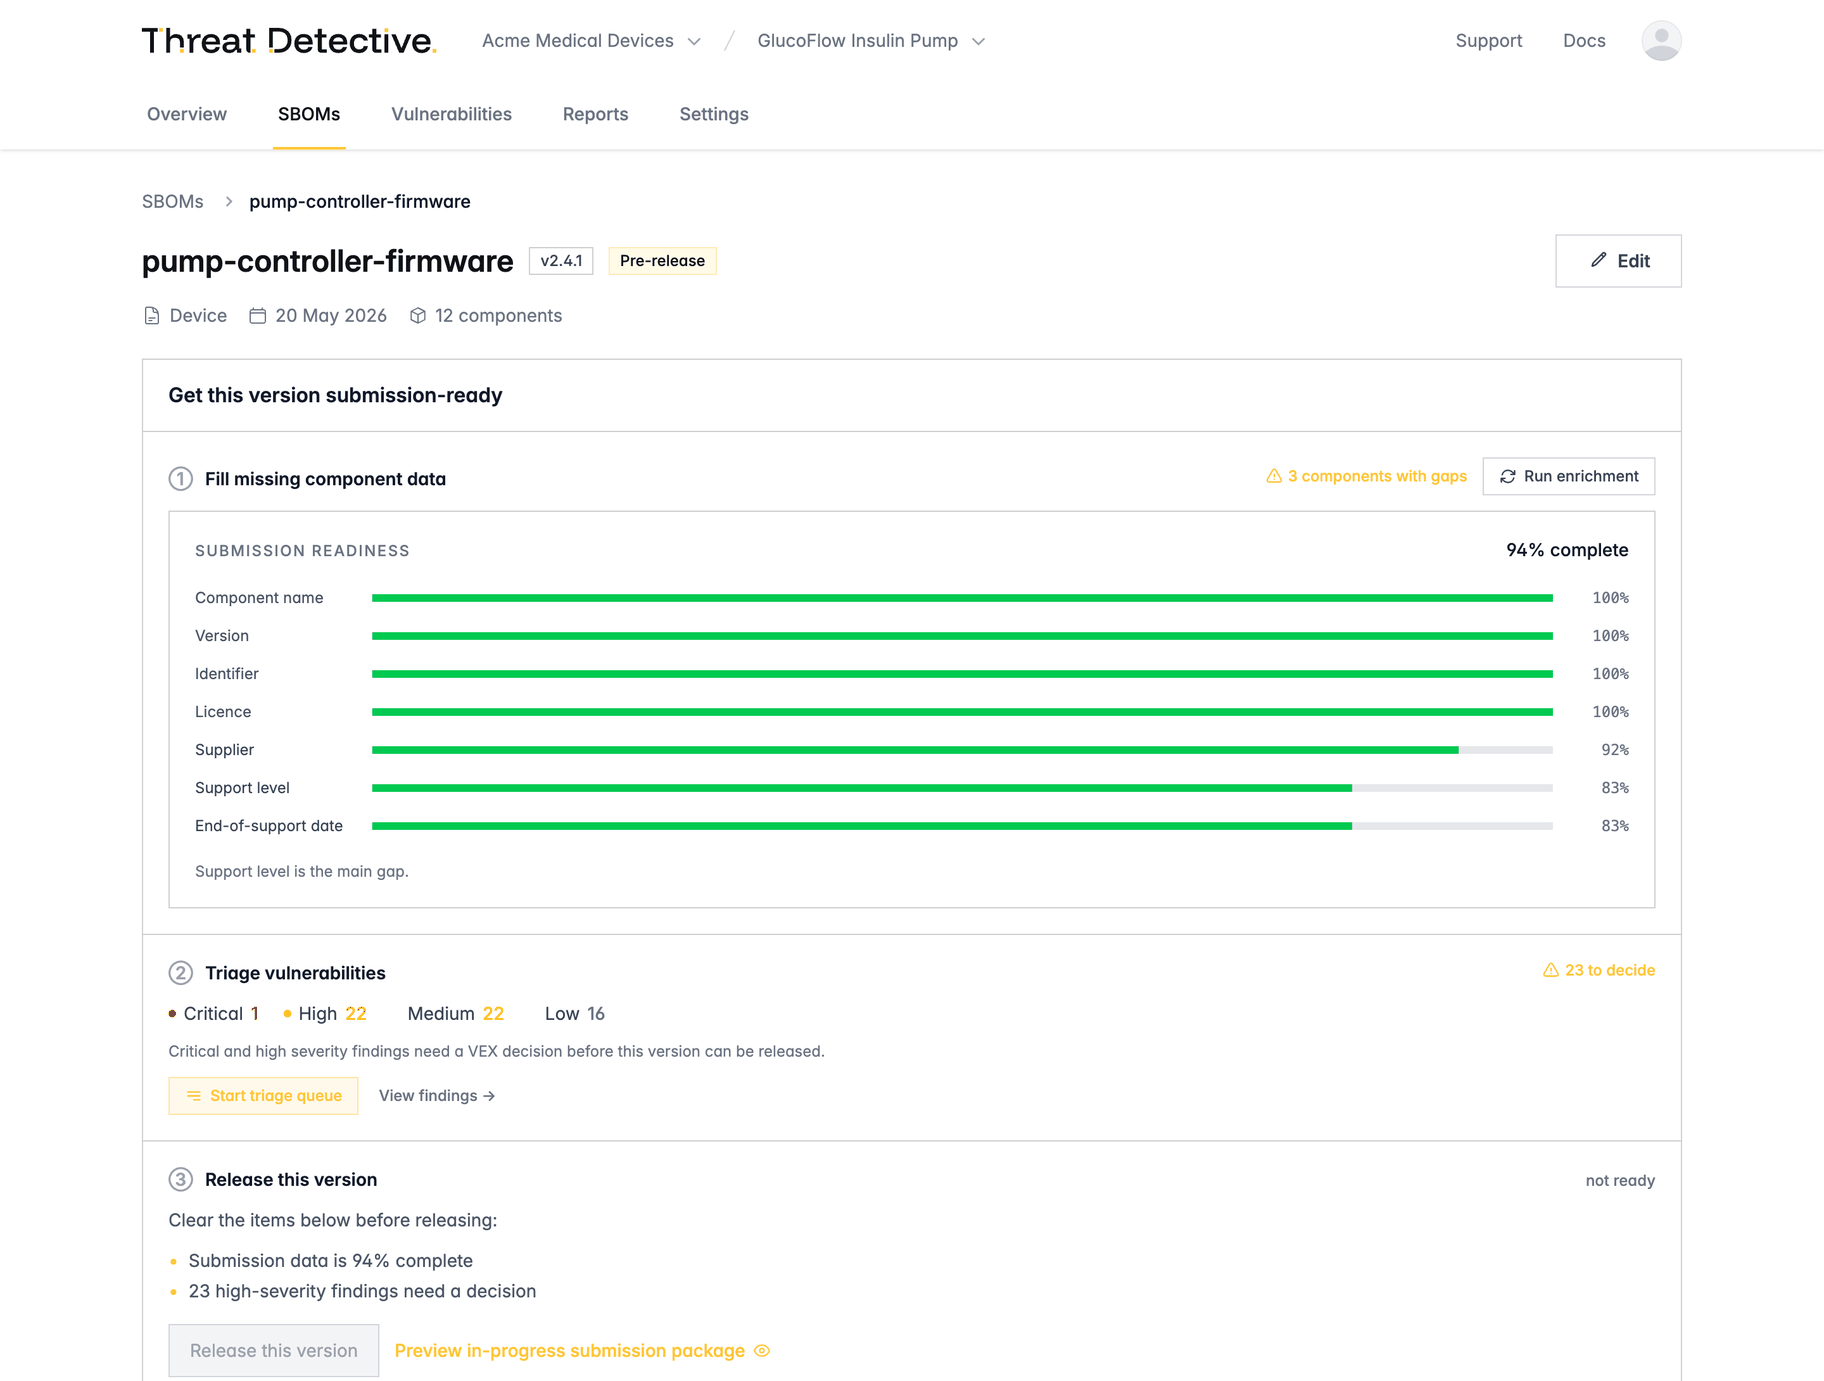1824x1381 pixels.
Task: Click the 'Version' readiness row label
Action: pos(222,636)
